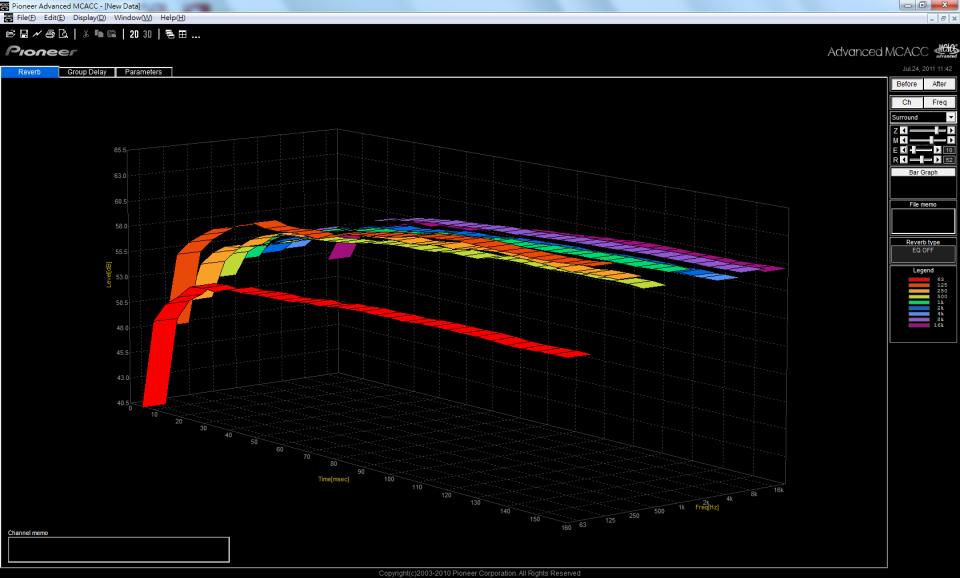
Task: Select the Freq display button
Action: [x=939, y=102]
